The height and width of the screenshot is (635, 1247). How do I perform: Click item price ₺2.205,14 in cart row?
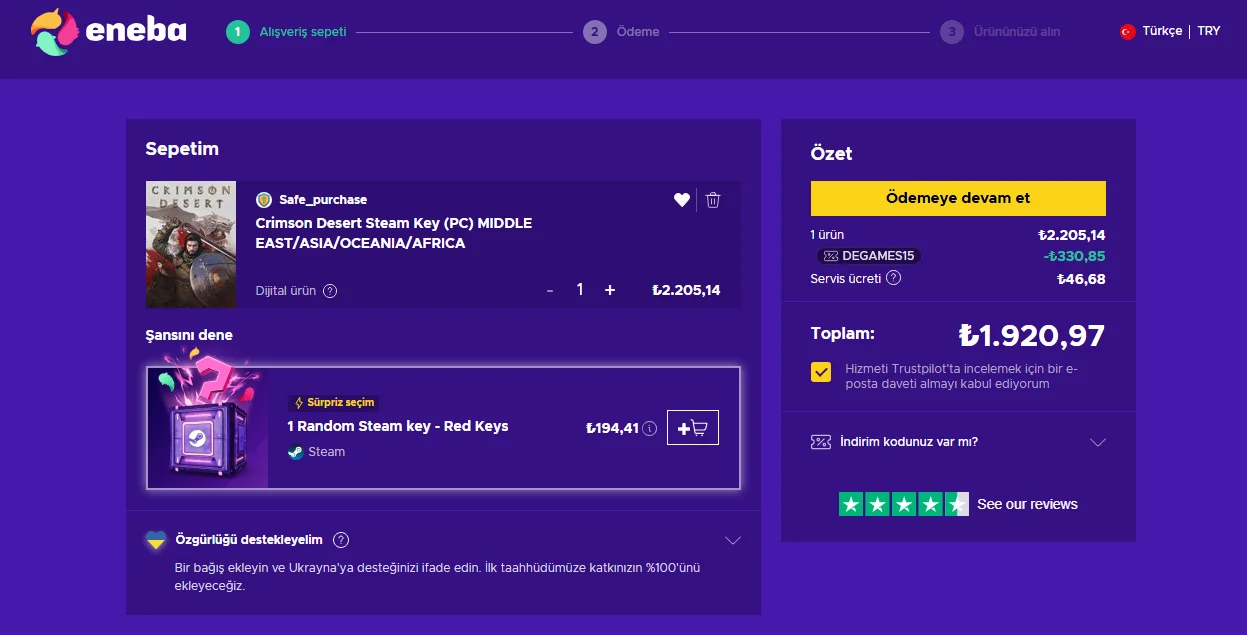(686, 291)
